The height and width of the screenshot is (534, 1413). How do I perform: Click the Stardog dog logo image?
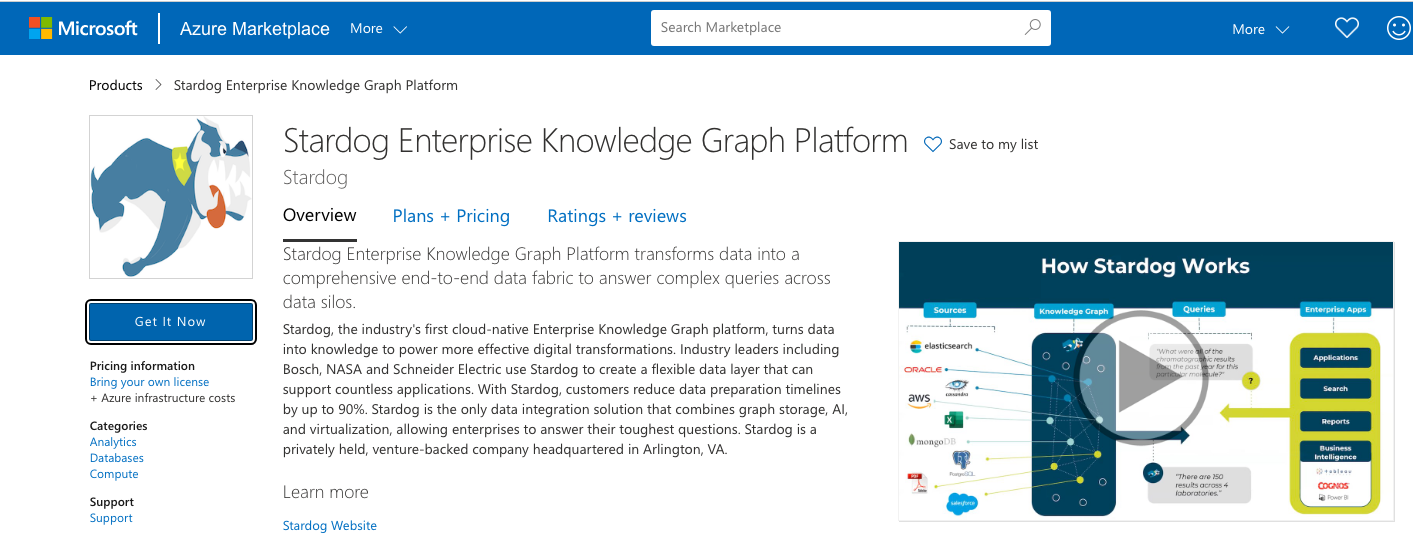[x=171, y=197]
